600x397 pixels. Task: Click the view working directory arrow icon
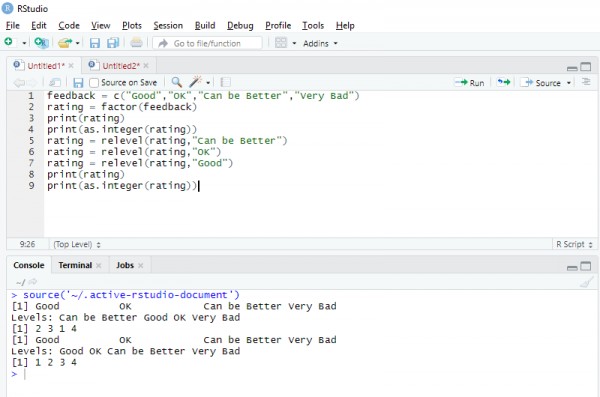point(33,282)
